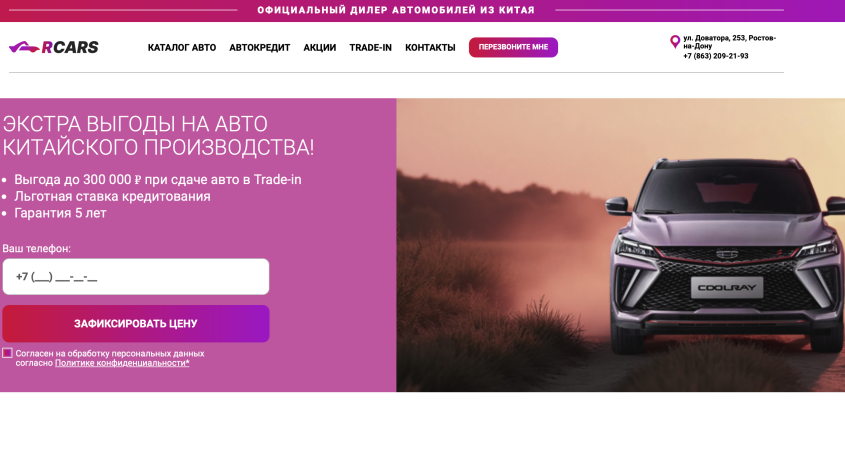Click the ОФИЦИАЛЬНЫЙ ДИЛЕР АВТОМОБИЛЕЙ ИЗ КИТАЯ banner
Screen dimensions: 845x455
[396, 10]
